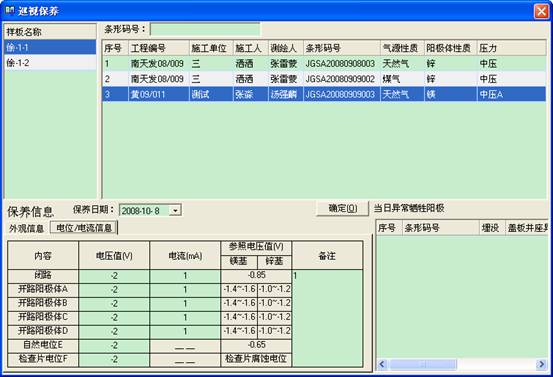553x377 pixels.
Task: Select row with barcode JGSA20080909002
Action: [x=324, y=79]
